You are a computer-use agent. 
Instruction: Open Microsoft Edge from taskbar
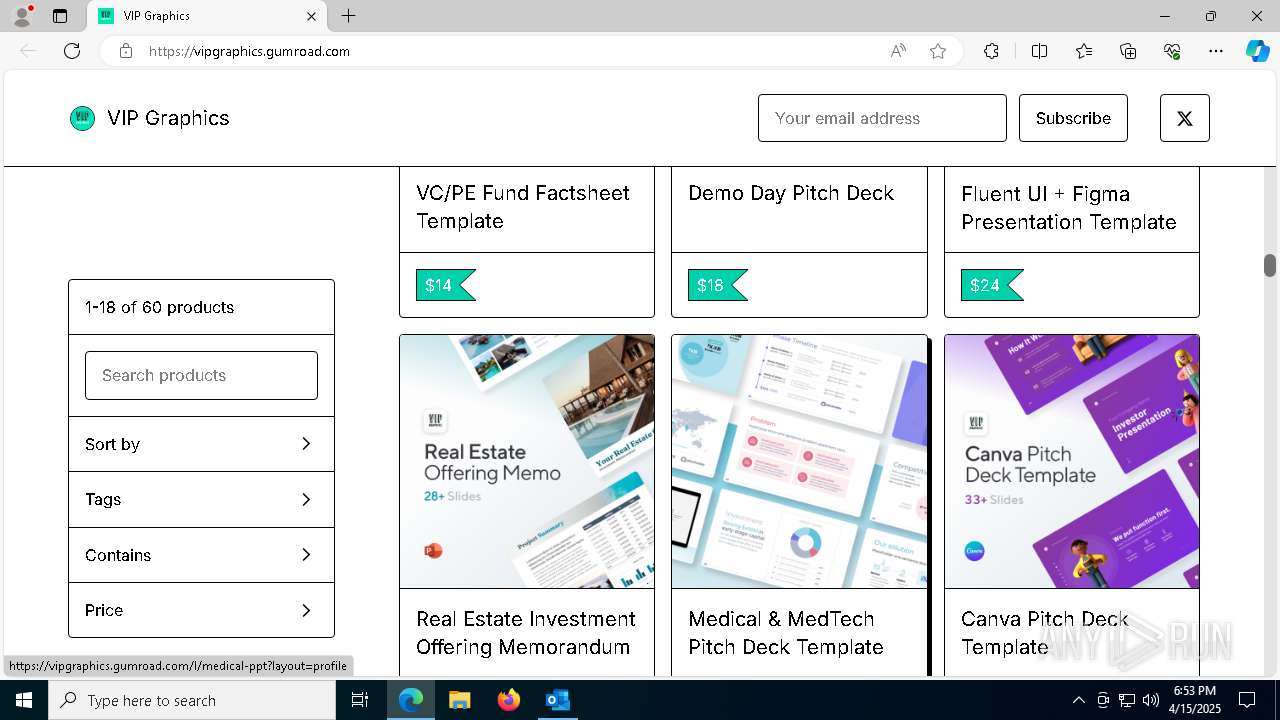[411, 700]
